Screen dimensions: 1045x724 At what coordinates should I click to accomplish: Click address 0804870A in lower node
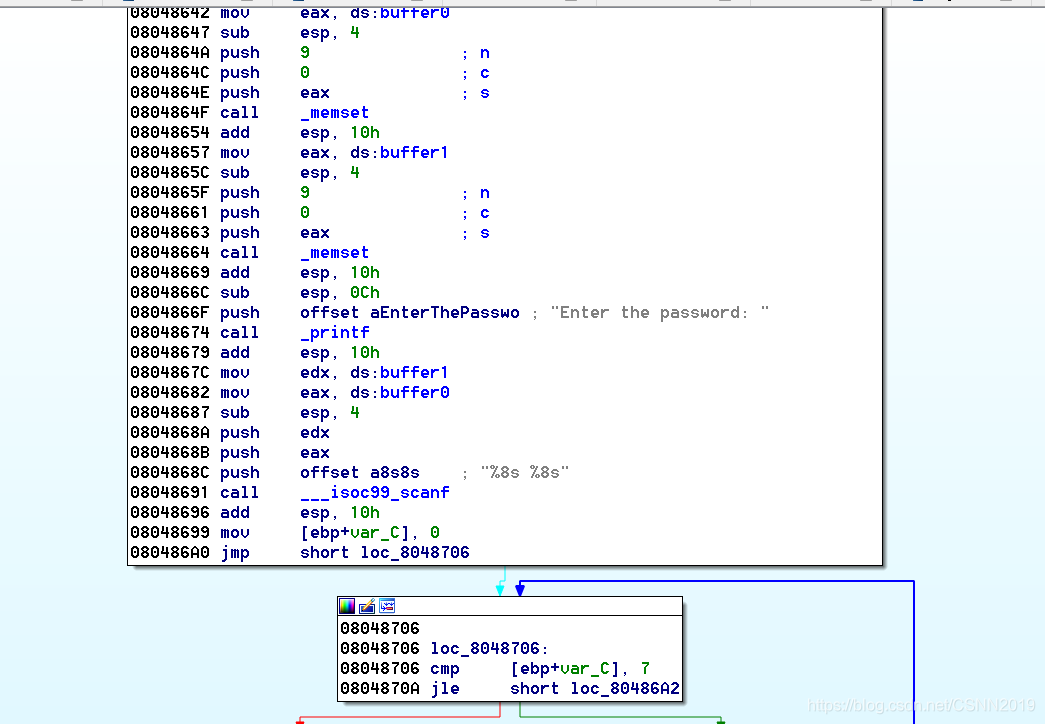[380, 689]
